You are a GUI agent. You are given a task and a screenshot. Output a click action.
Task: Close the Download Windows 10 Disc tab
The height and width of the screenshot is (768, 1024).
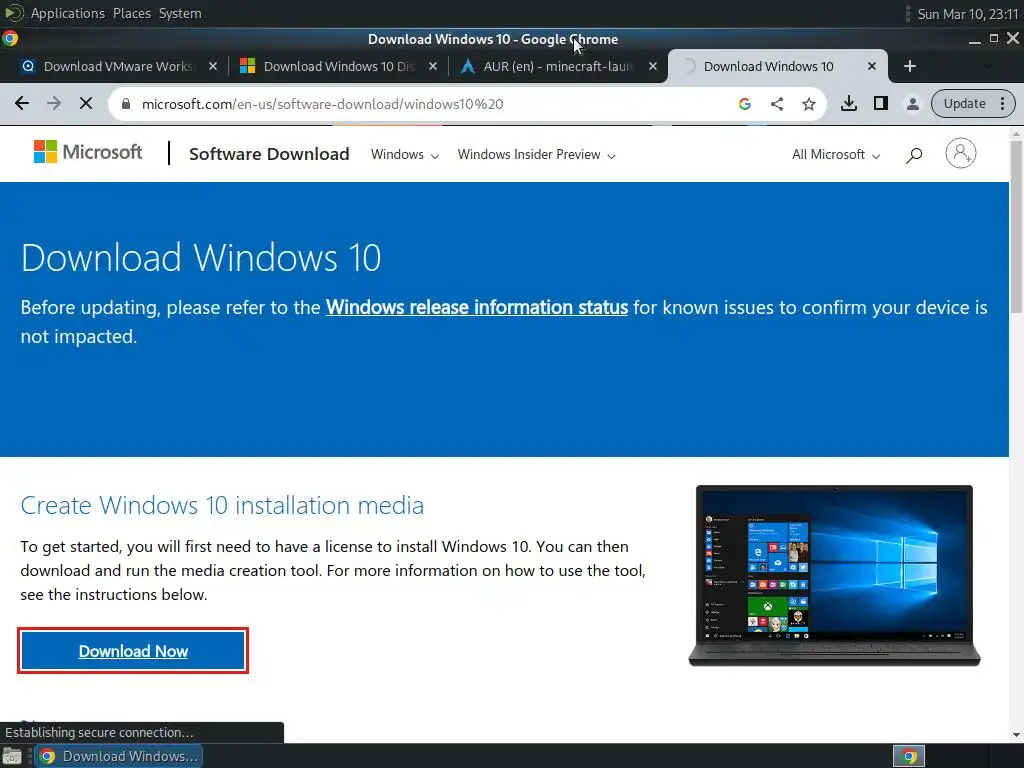(x=432, y=66)
